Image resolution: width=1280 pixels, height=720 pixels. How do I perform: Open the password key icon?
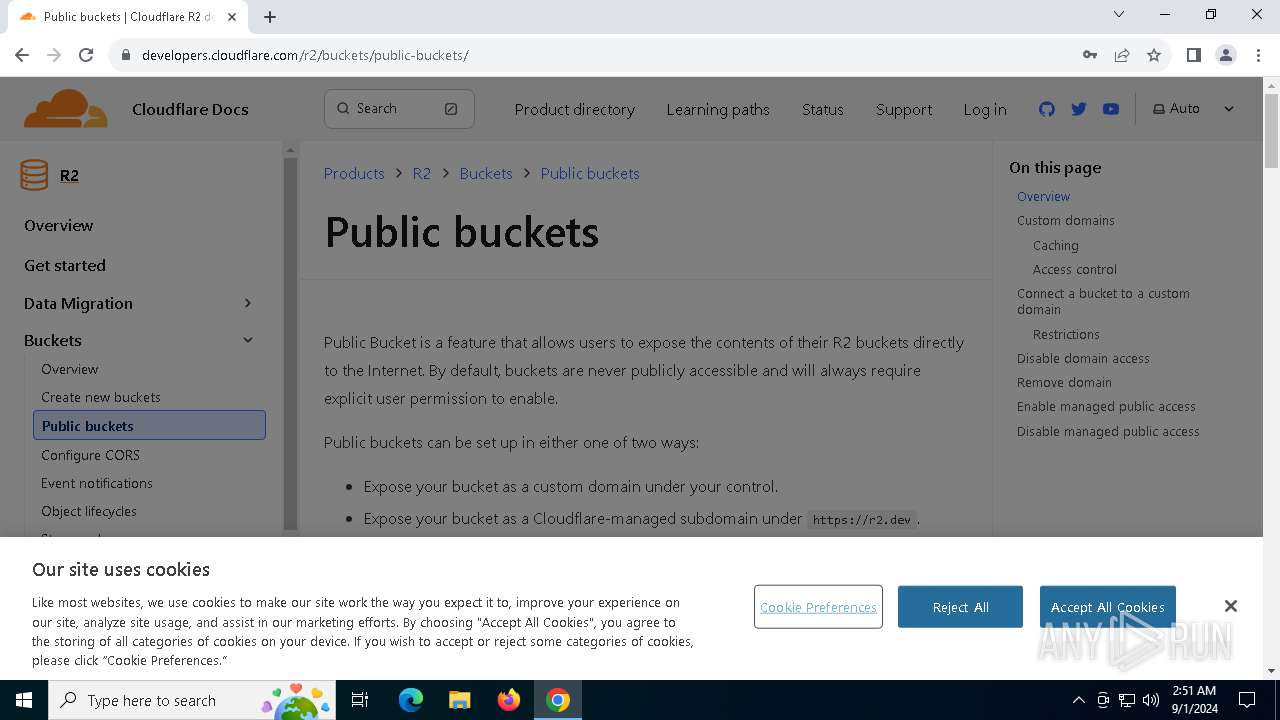point(1090,55)
